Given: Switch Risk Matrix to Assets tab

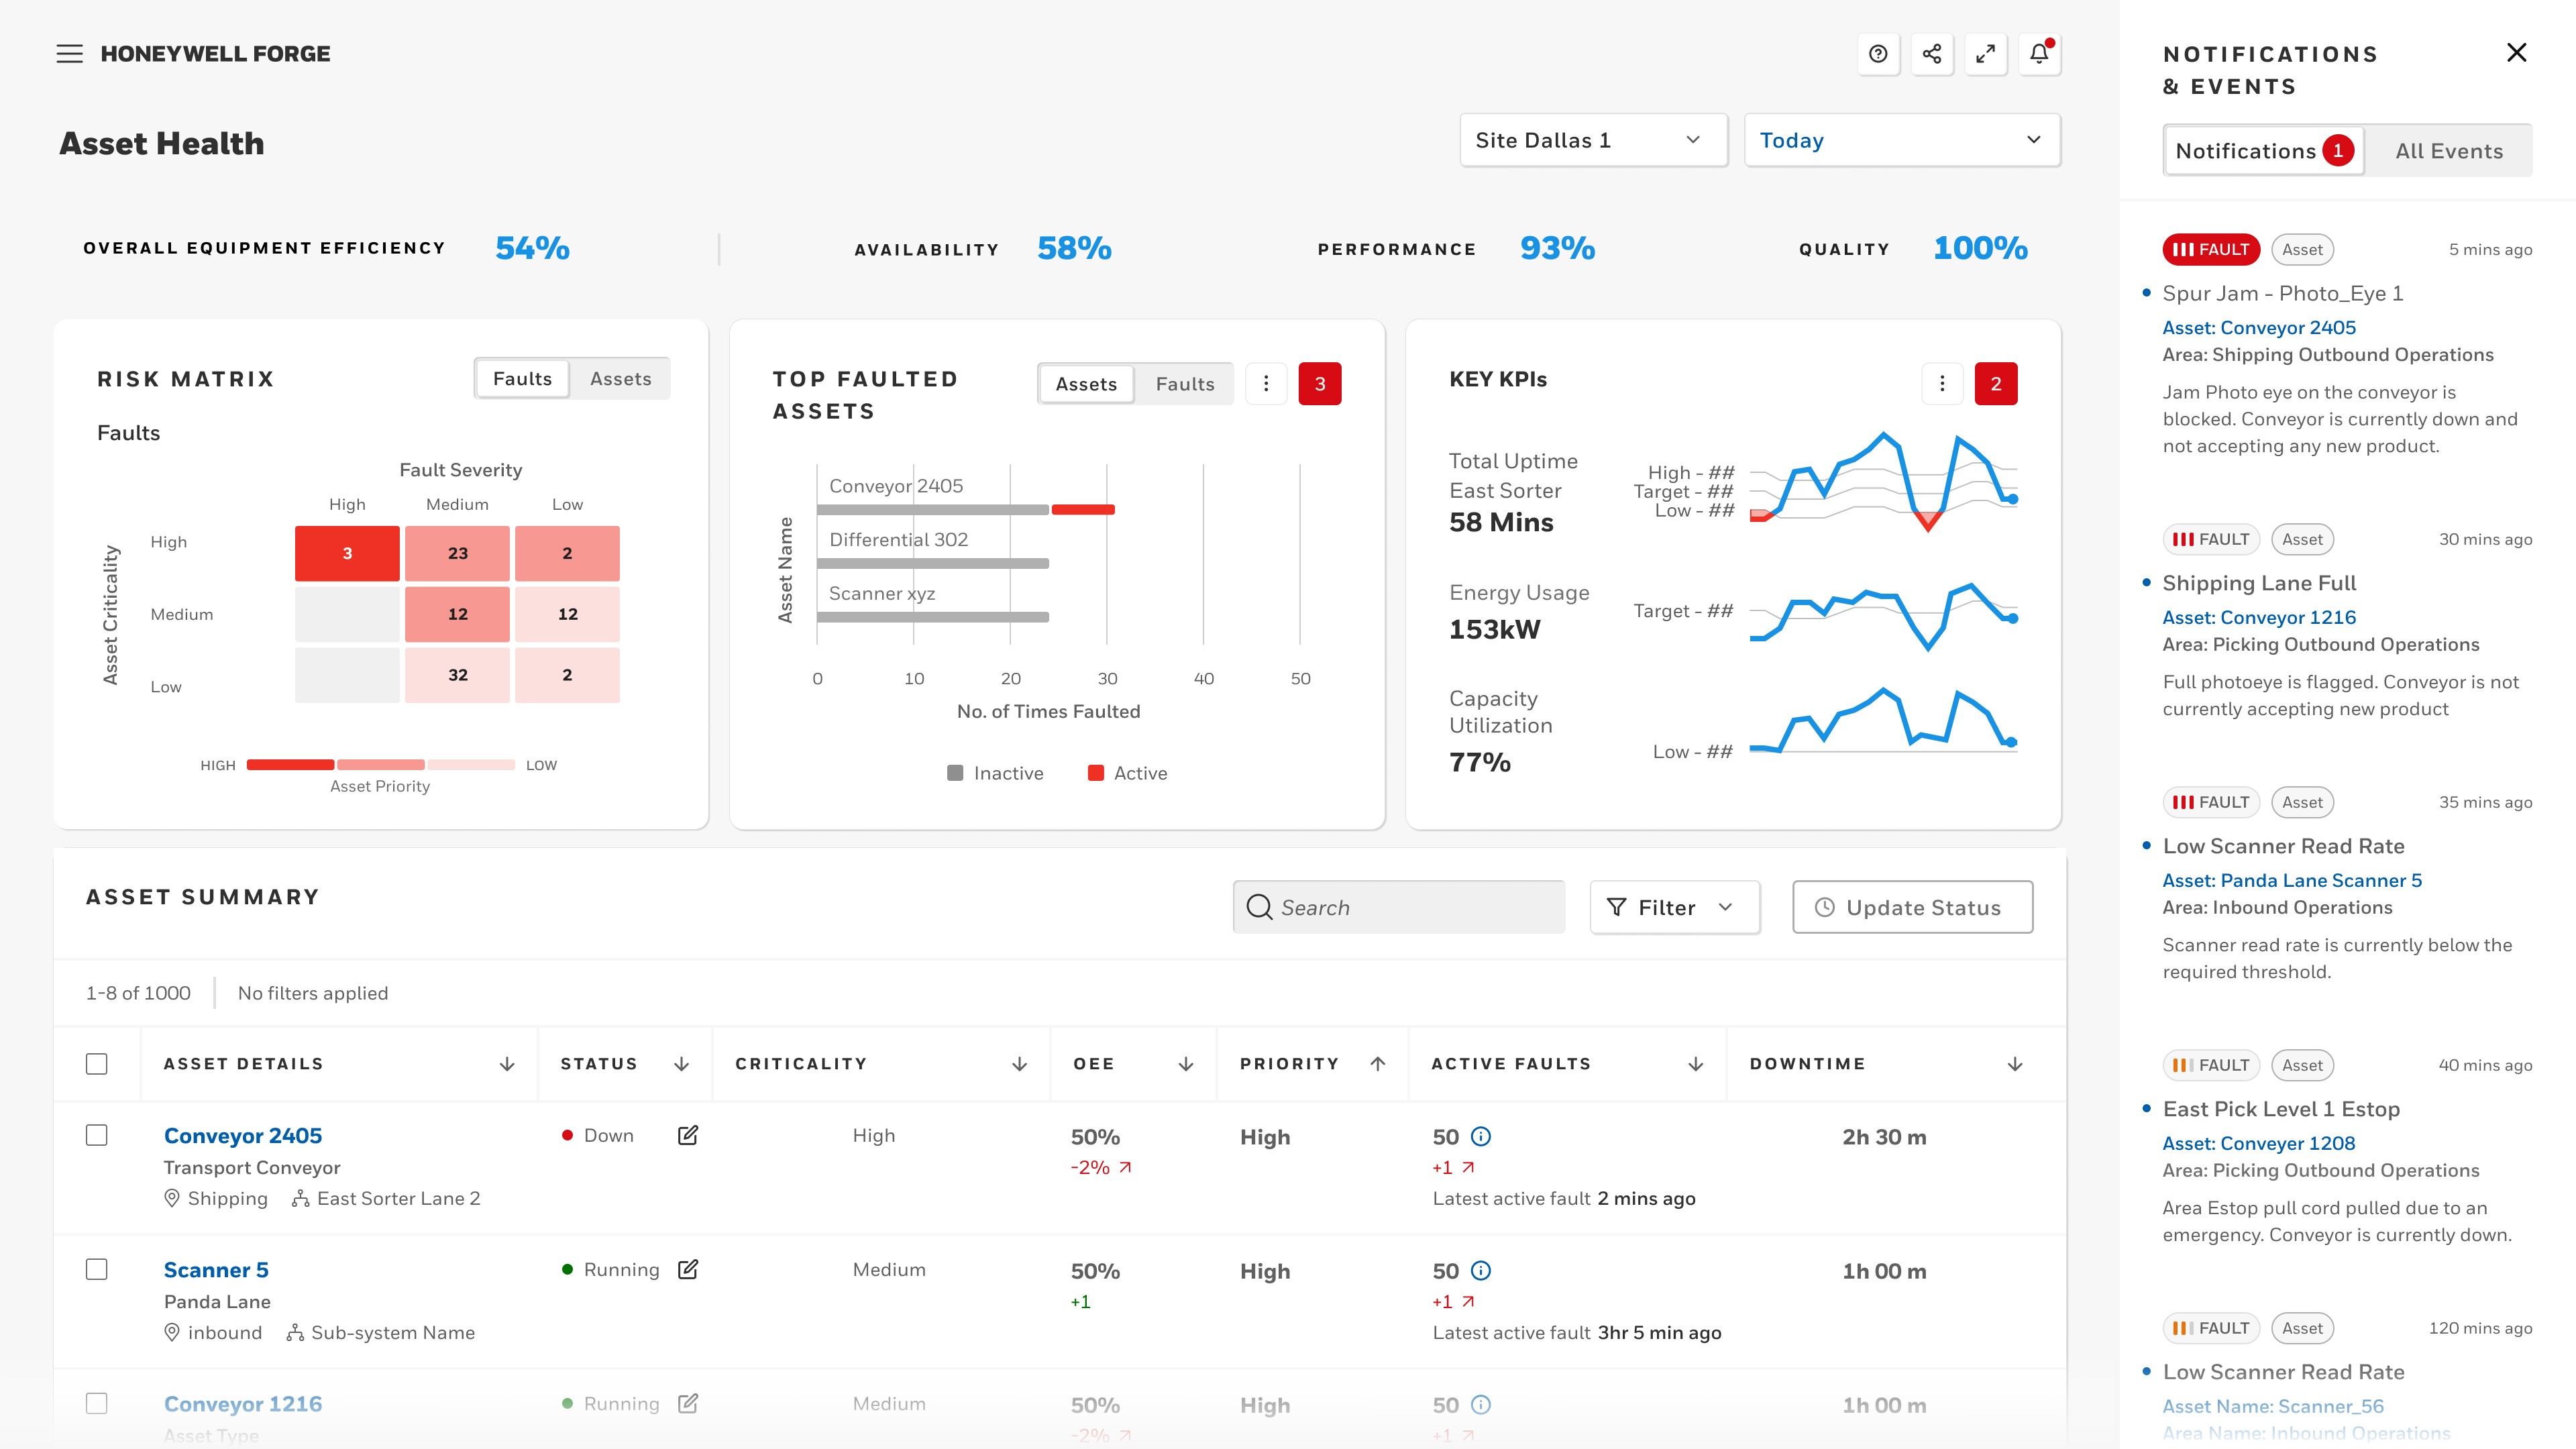Looking at the screenshot, I should coord(620,379).
